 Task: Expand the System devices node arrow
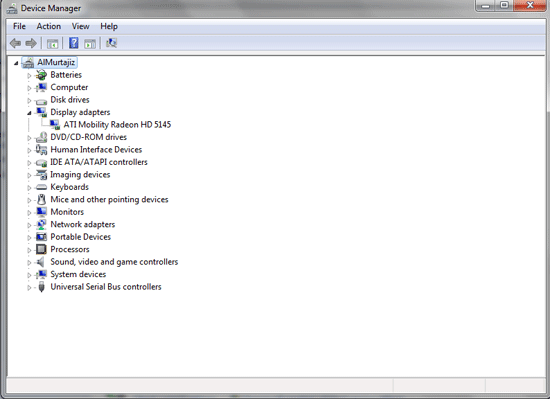pyautogui.click(x=29, y=275)
